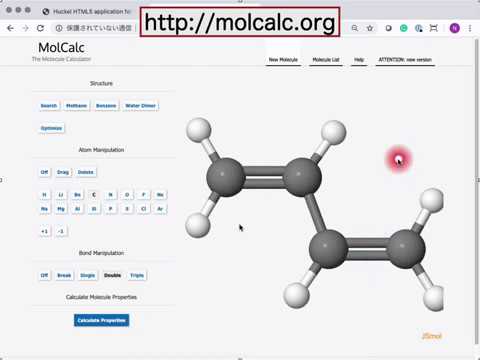Select the S element button

(127, 209)
